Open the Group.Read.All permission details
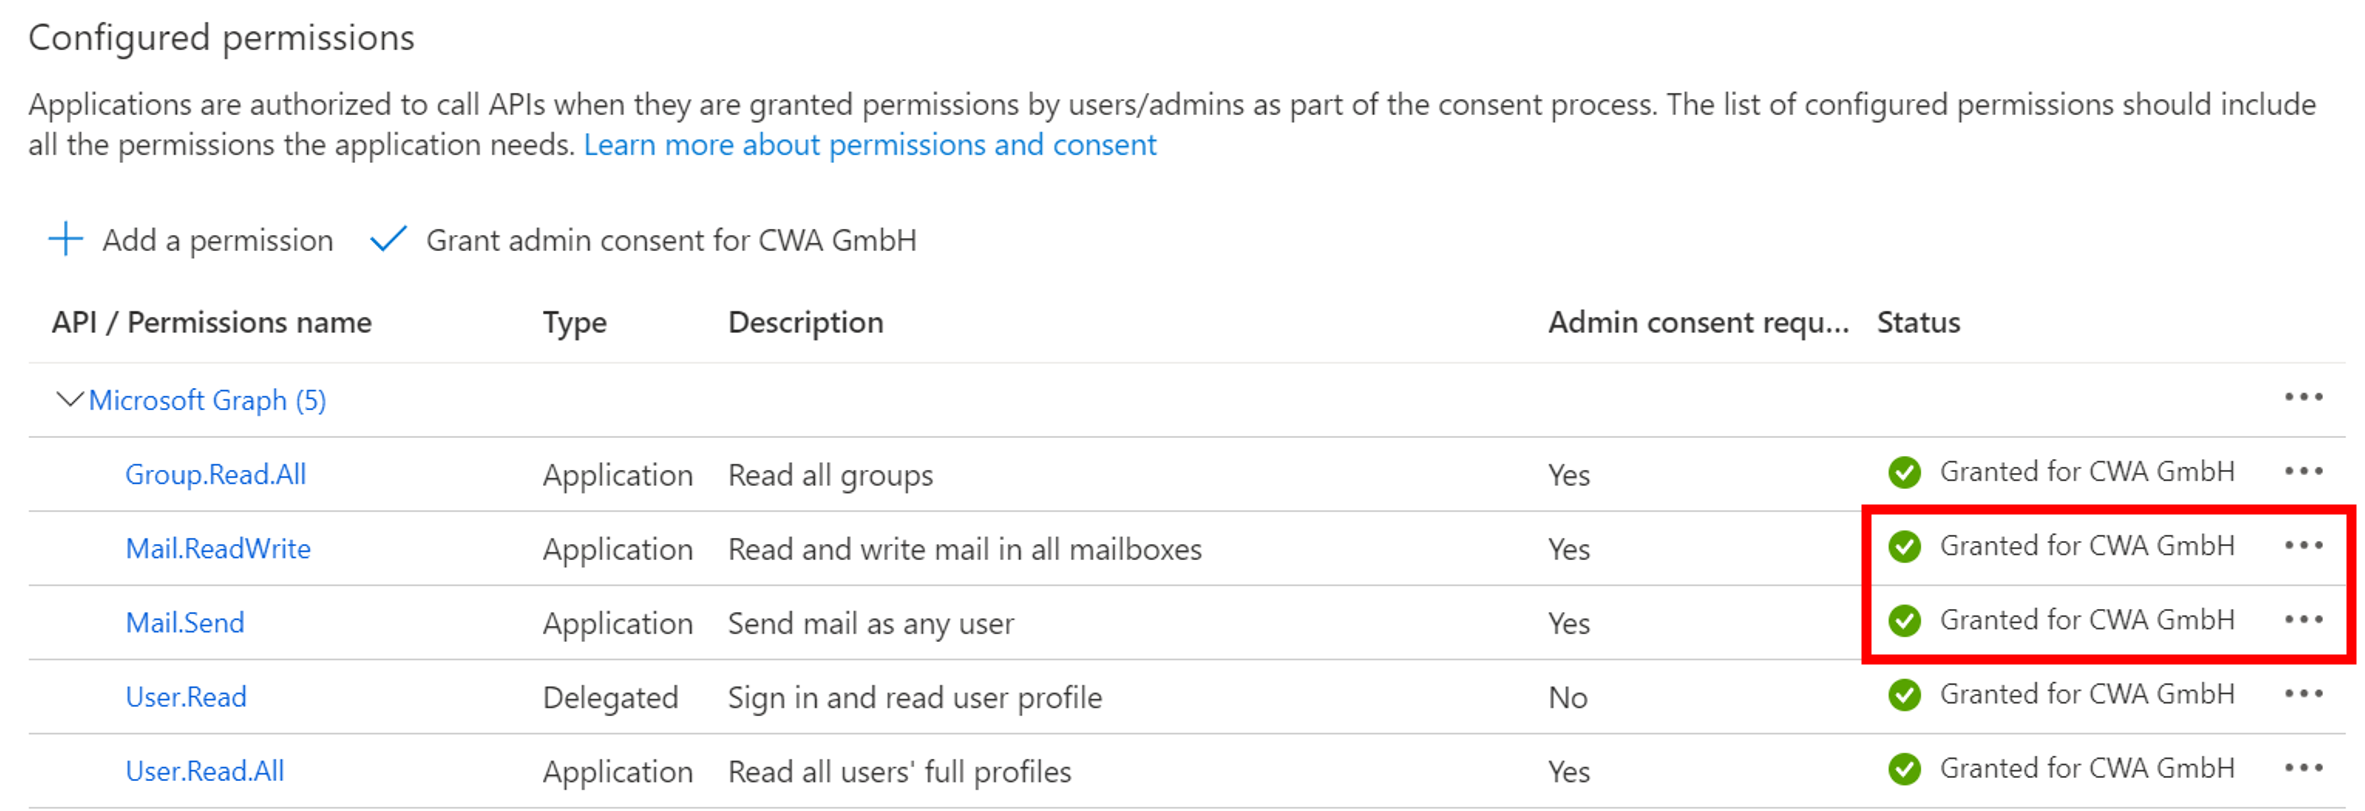 (x=215, y=475)
